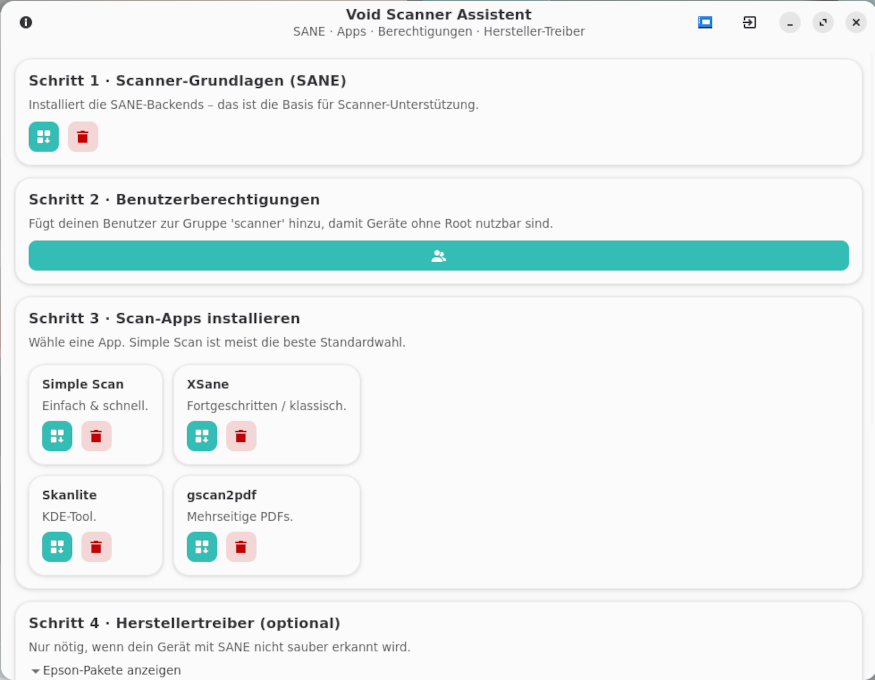Install the SANE backends in Schritt 1
Image resolution: width=875 pixels, height=680 pixels.
44,137
